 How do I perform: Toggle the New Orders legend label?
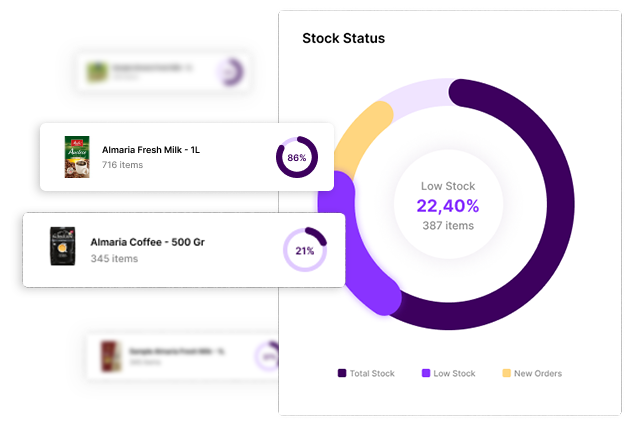(x=538, y=373)
